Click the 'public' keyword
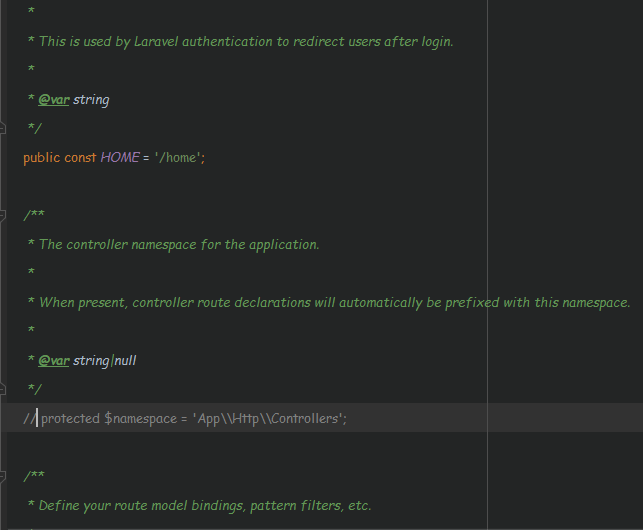Screen dimensions: 643x530 click(42, 158)
